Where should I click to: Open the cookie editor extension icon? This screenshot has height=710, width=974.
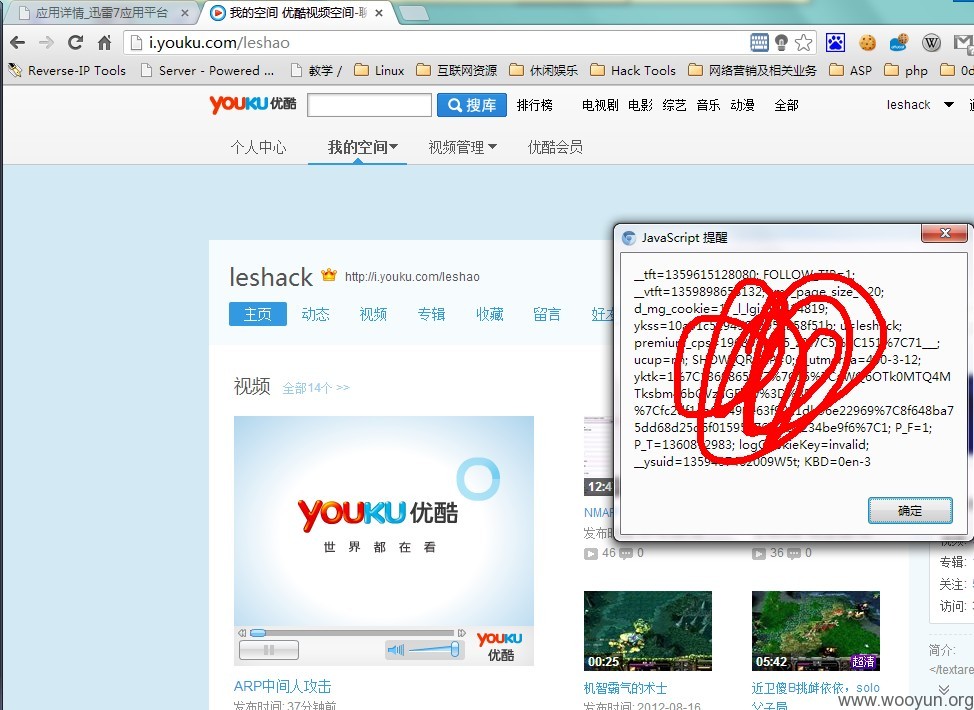click(x=867, y=43)
